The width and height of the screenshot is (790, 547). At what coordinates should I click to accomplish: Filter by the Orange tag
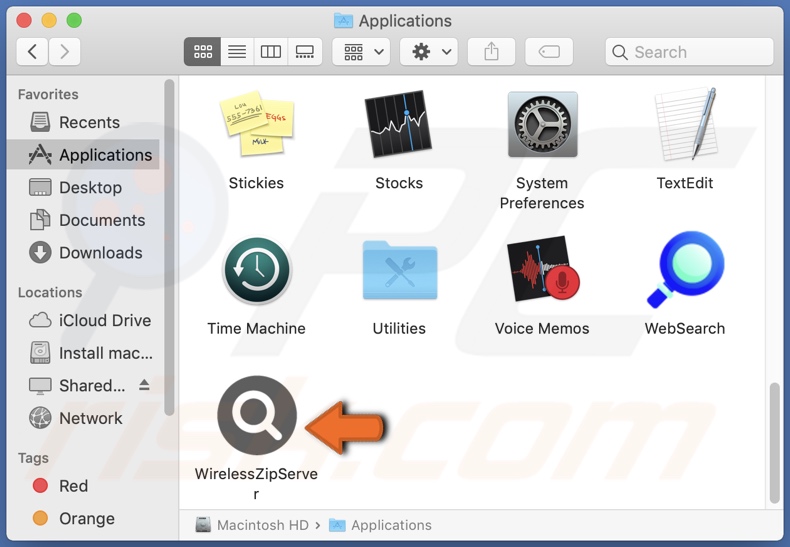coord(85,518)
